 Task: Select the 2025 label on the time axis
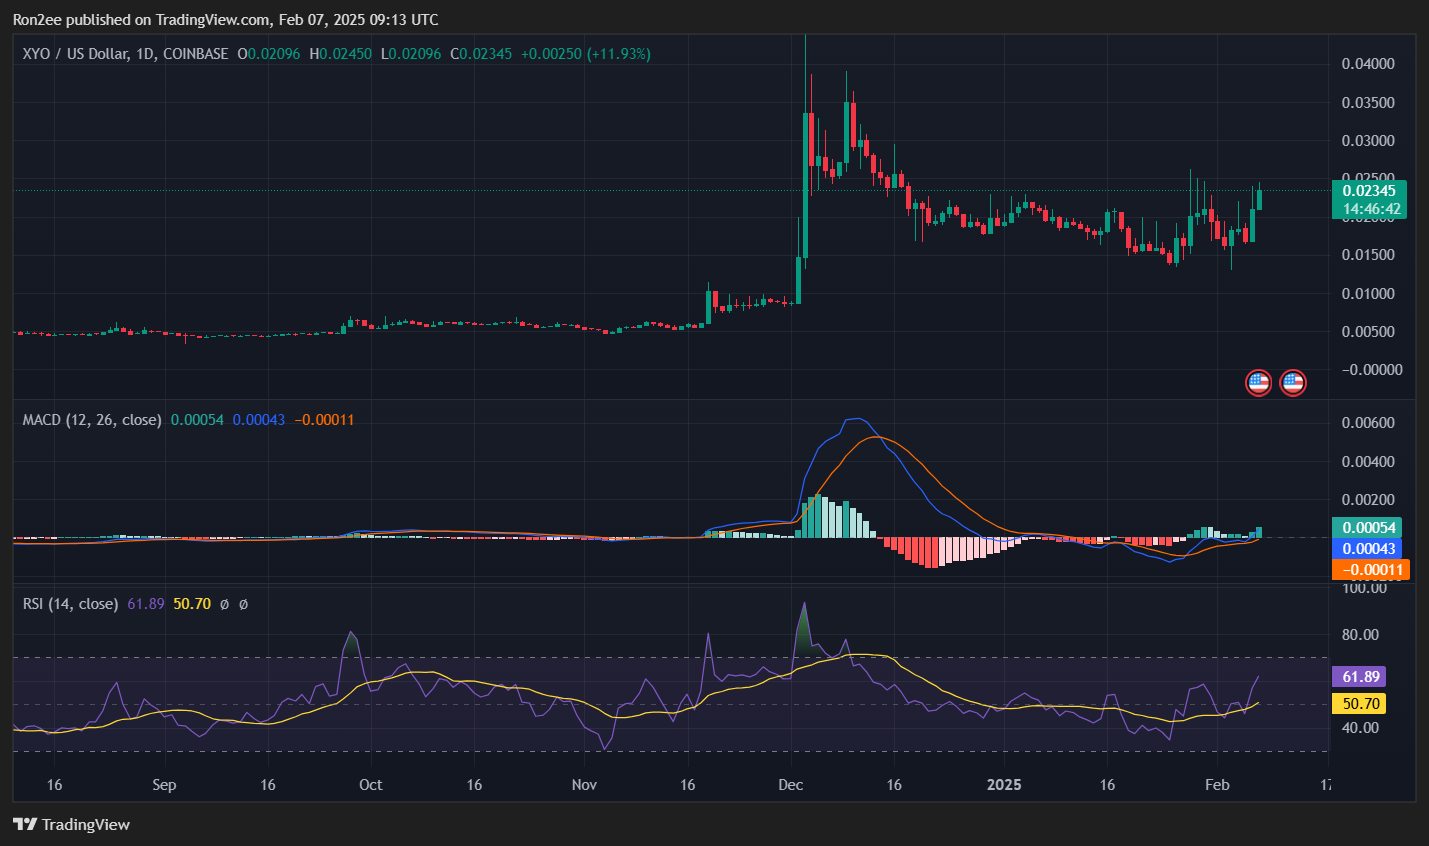point(1004,785)
